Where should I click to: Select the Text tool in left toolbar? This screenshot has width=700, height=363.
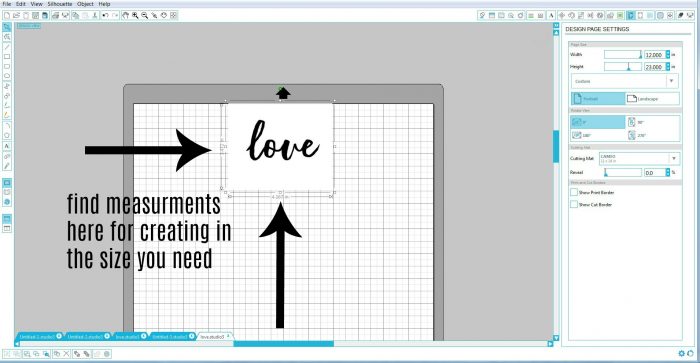(7, 146)
